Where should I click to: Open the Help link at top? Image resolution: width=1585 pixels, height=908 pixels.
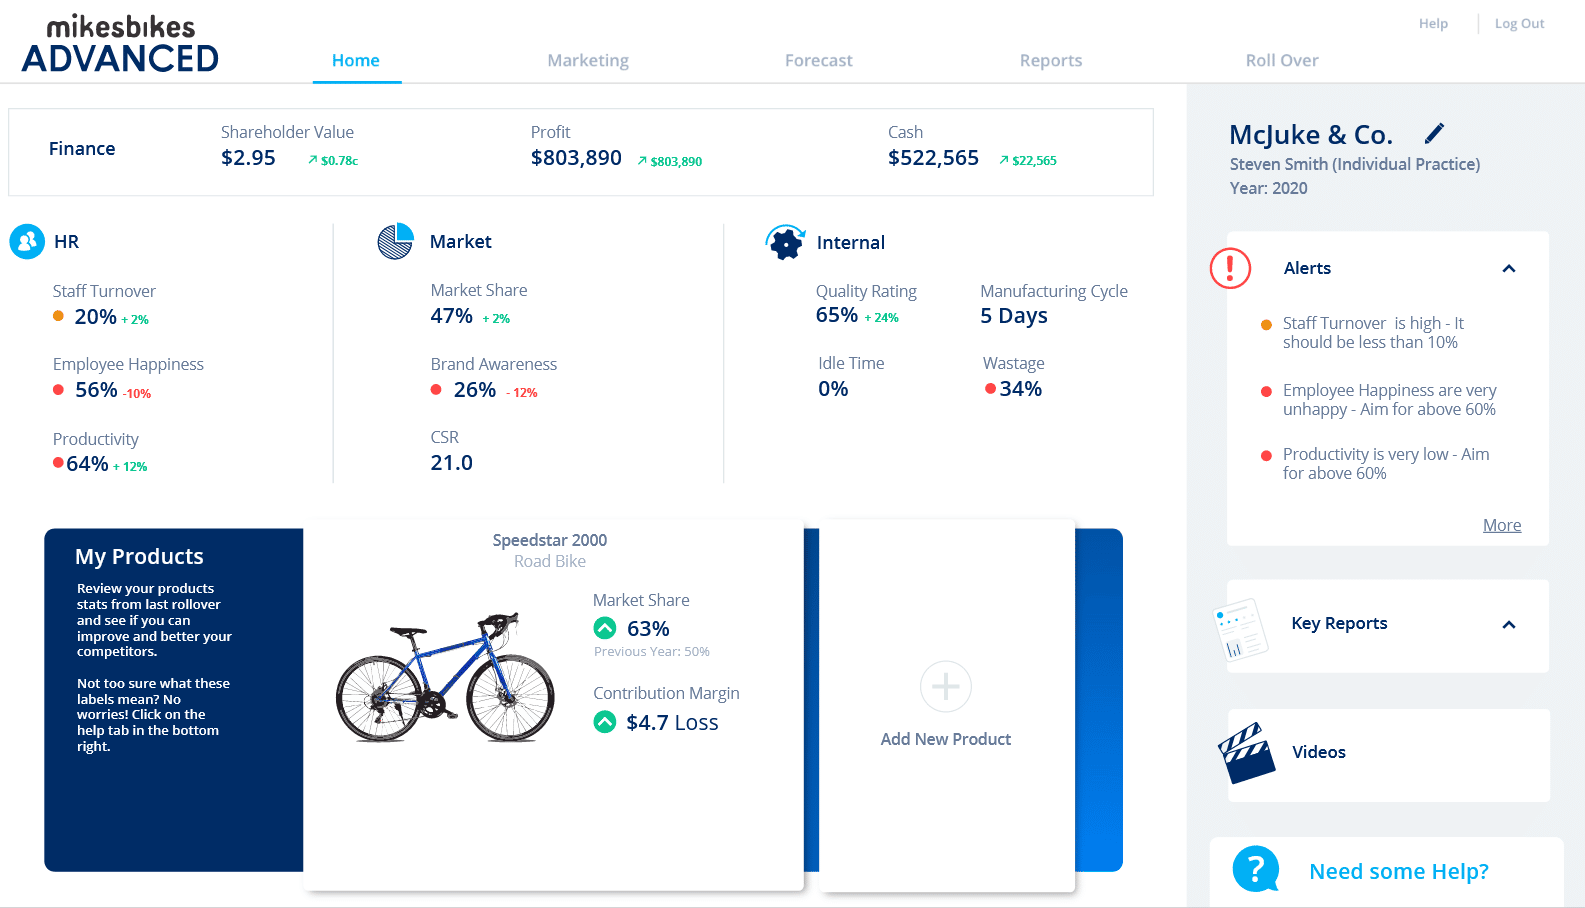(x=1433, y=23)
